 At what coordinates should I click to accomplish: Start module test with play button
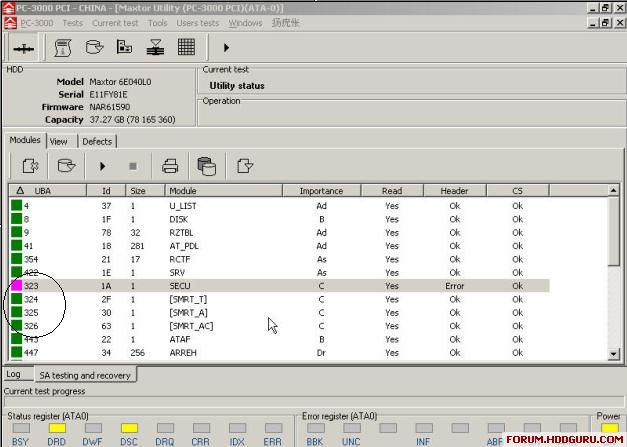point(102,166)
